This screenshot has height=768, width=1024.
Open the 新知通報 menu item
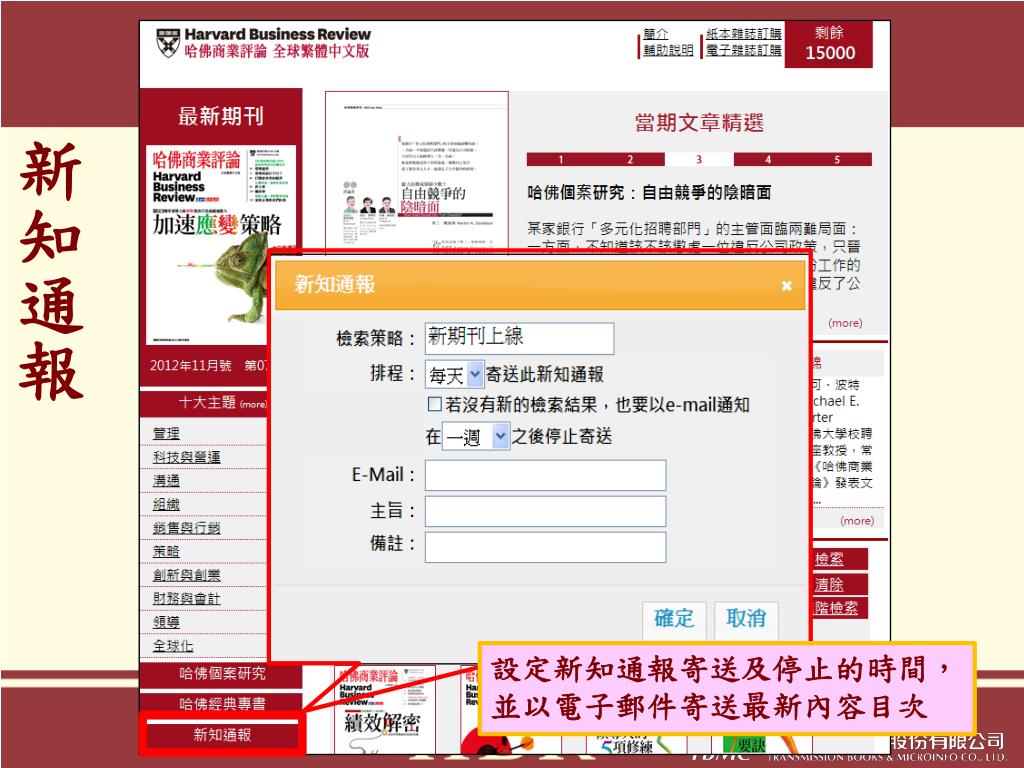(x=221, y=735)
